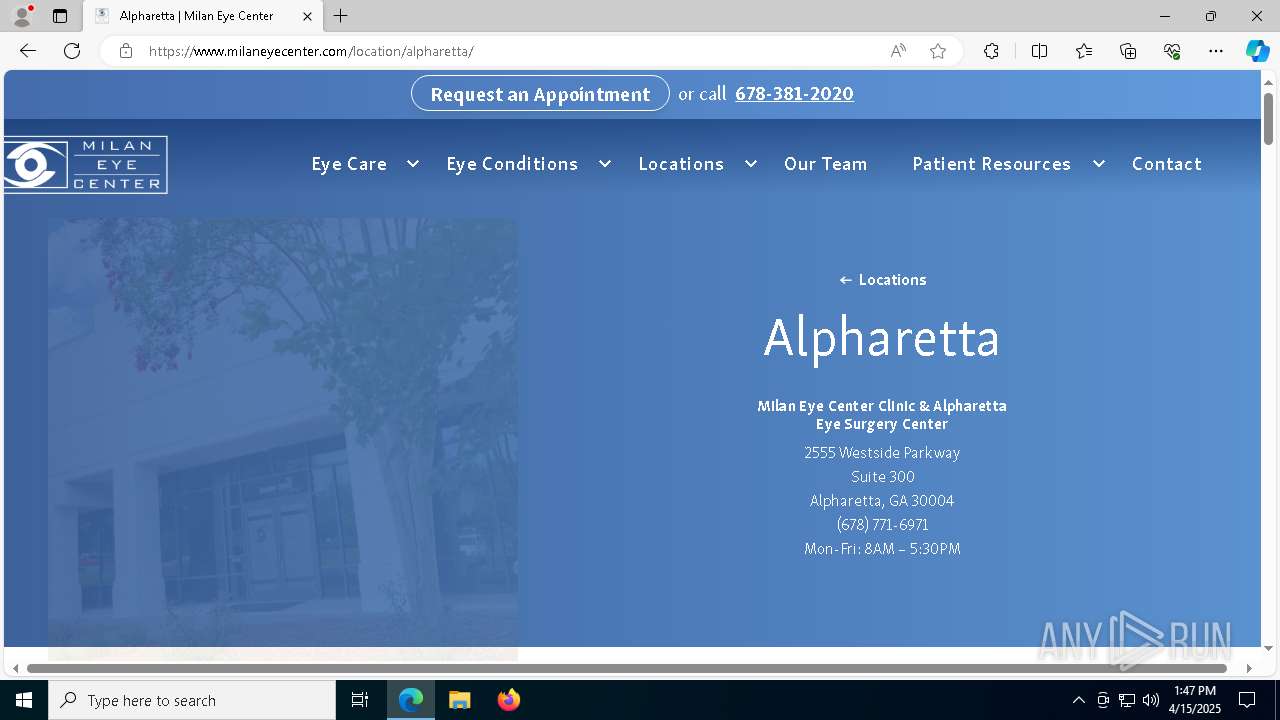Click the scroll right arrow
Image resolution: width=1280 pixels, height=720 pixels.
click(1248, 668)
